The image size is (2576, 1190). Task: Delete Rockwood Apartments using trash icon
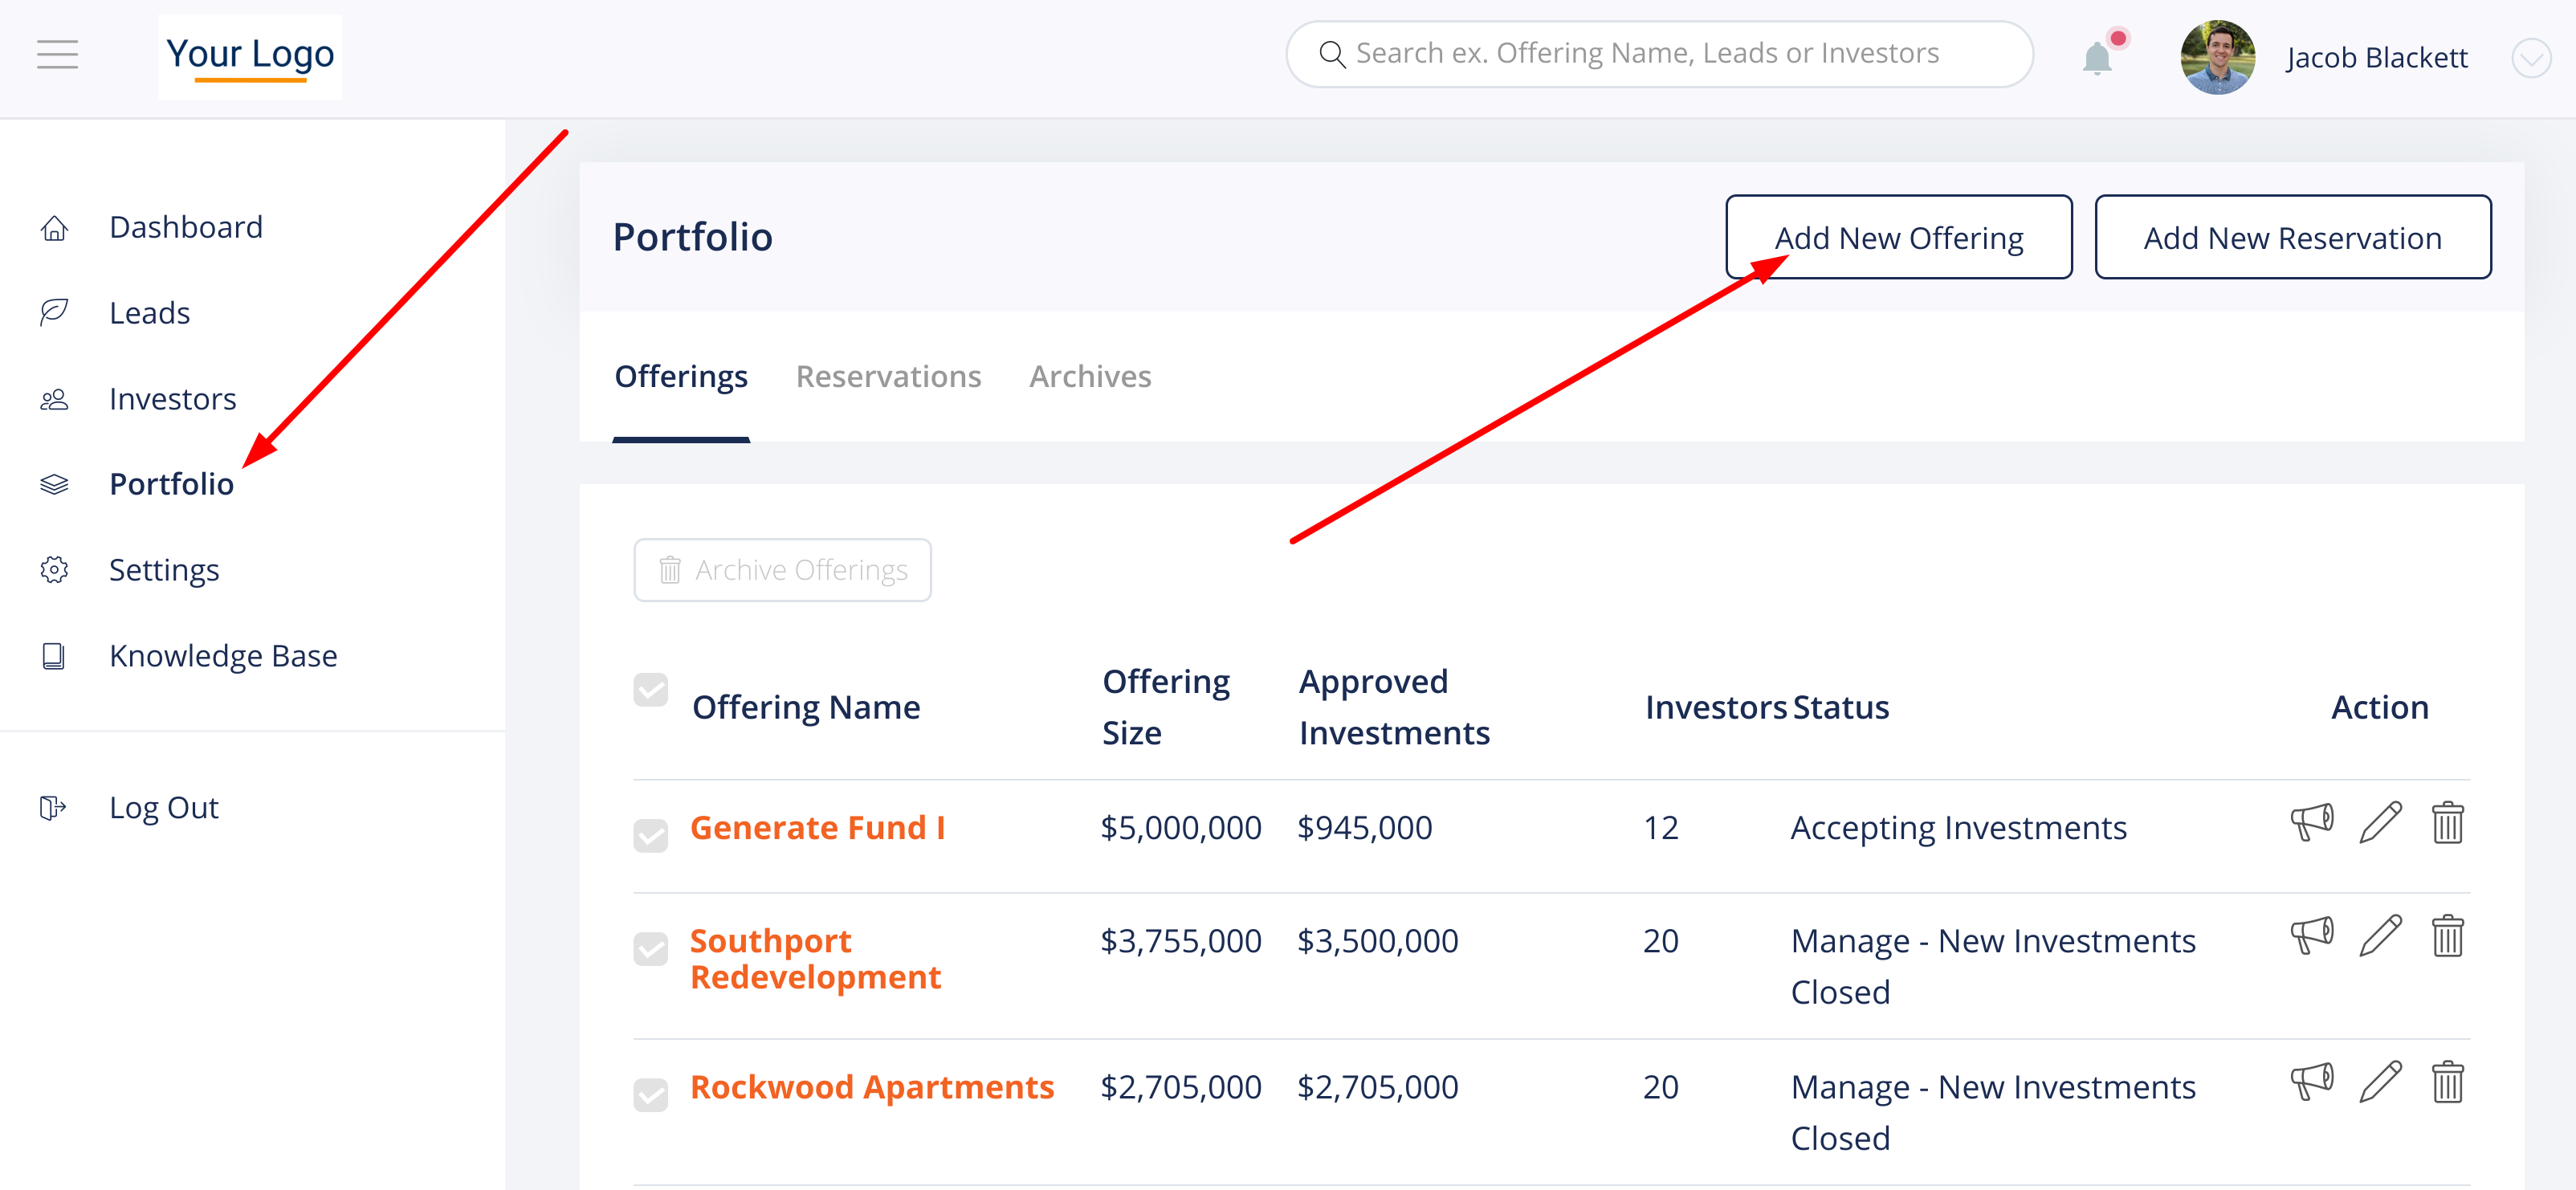[x=2447, y=1082]
